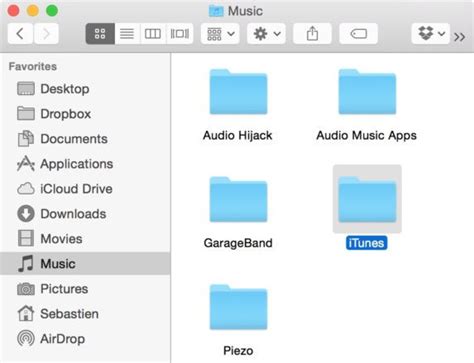The width and height of the screenshot is (474, 363).
Task: Open the Dropbox toolbar dropdown
Action: tap(431, 34)
